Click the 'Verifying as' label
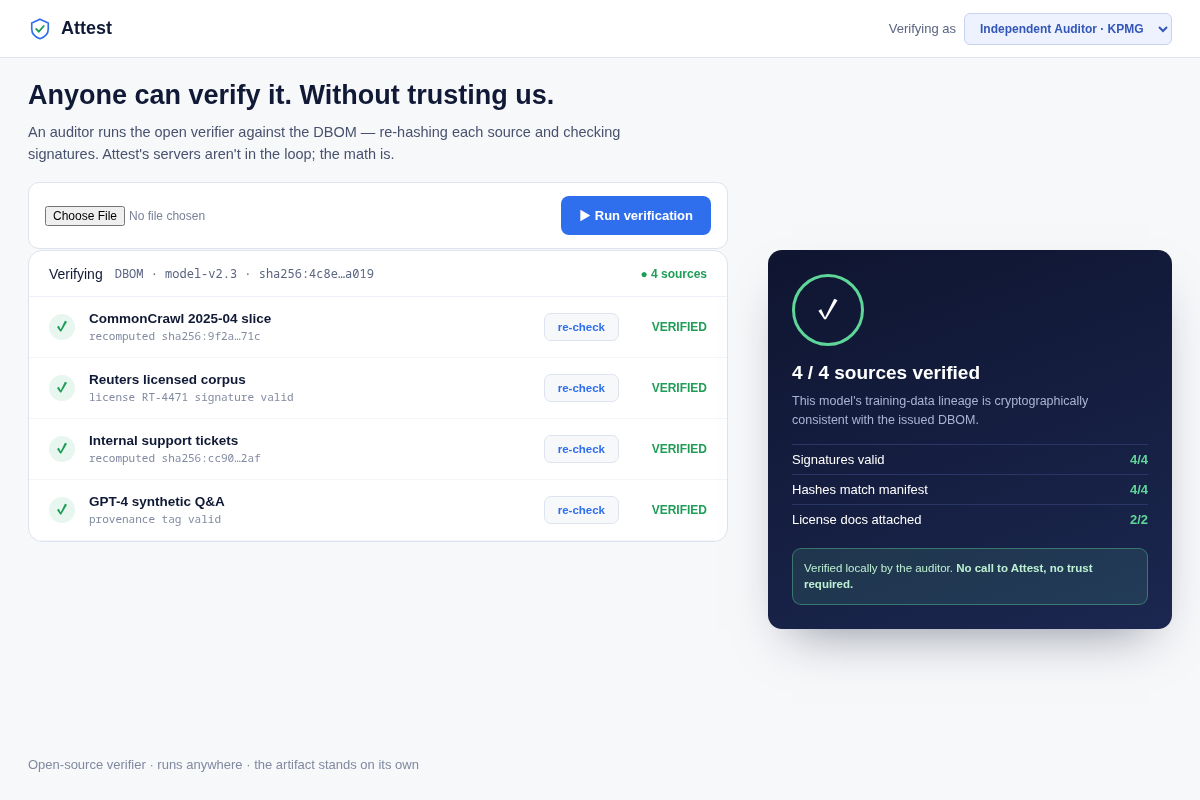 [x=922, y=29]
